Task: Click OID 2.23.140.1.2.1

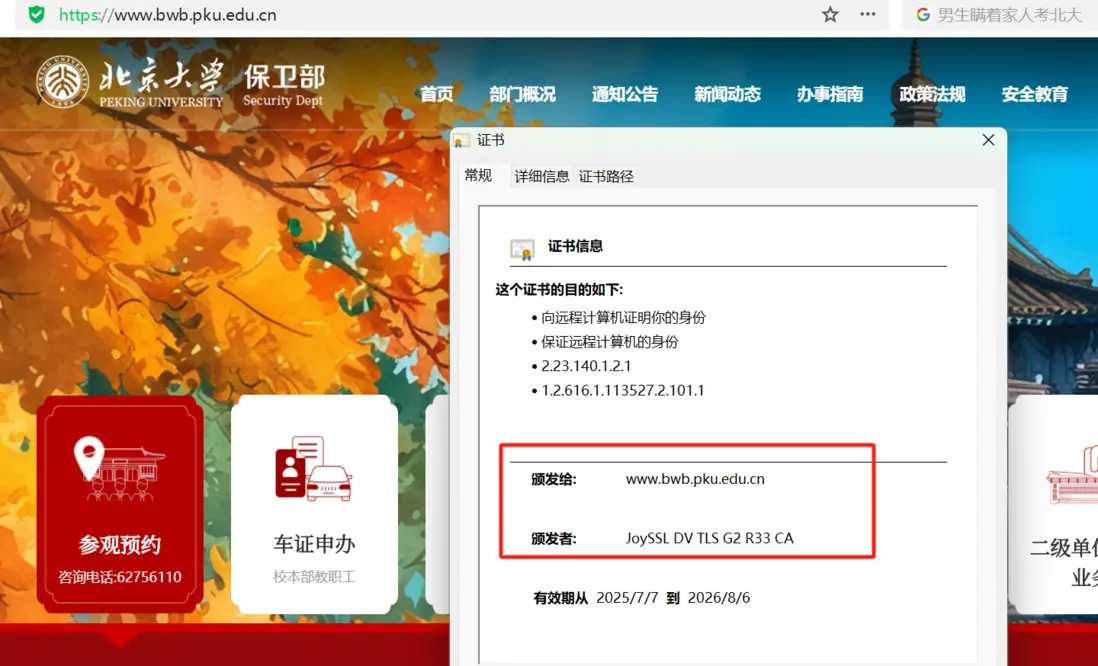Action: click(x=586, y=366)
